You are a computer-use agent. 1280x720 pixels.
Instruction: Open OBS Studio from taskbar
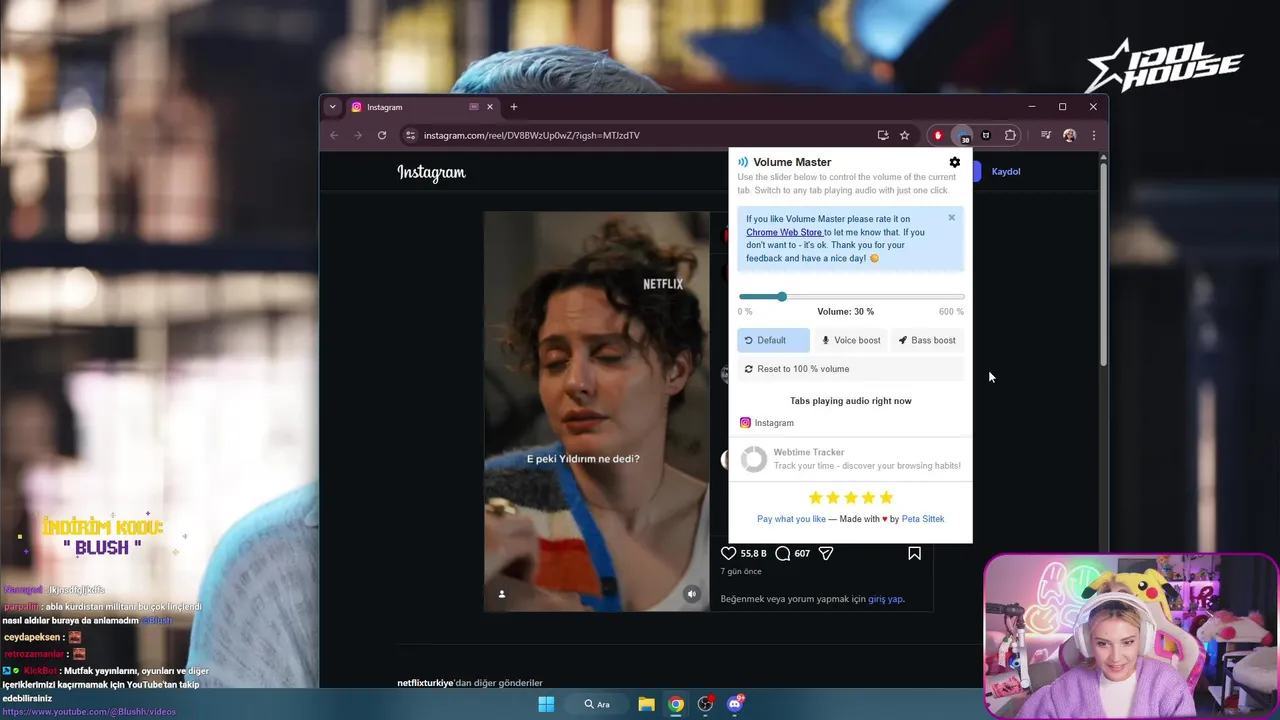pos(705,704)
